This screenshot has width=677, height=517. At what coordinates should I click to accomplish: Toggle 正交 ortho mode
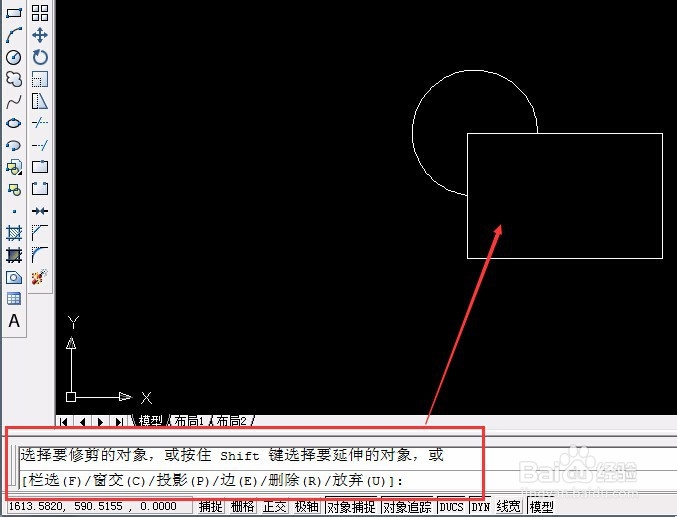click(x=275, y=507)
